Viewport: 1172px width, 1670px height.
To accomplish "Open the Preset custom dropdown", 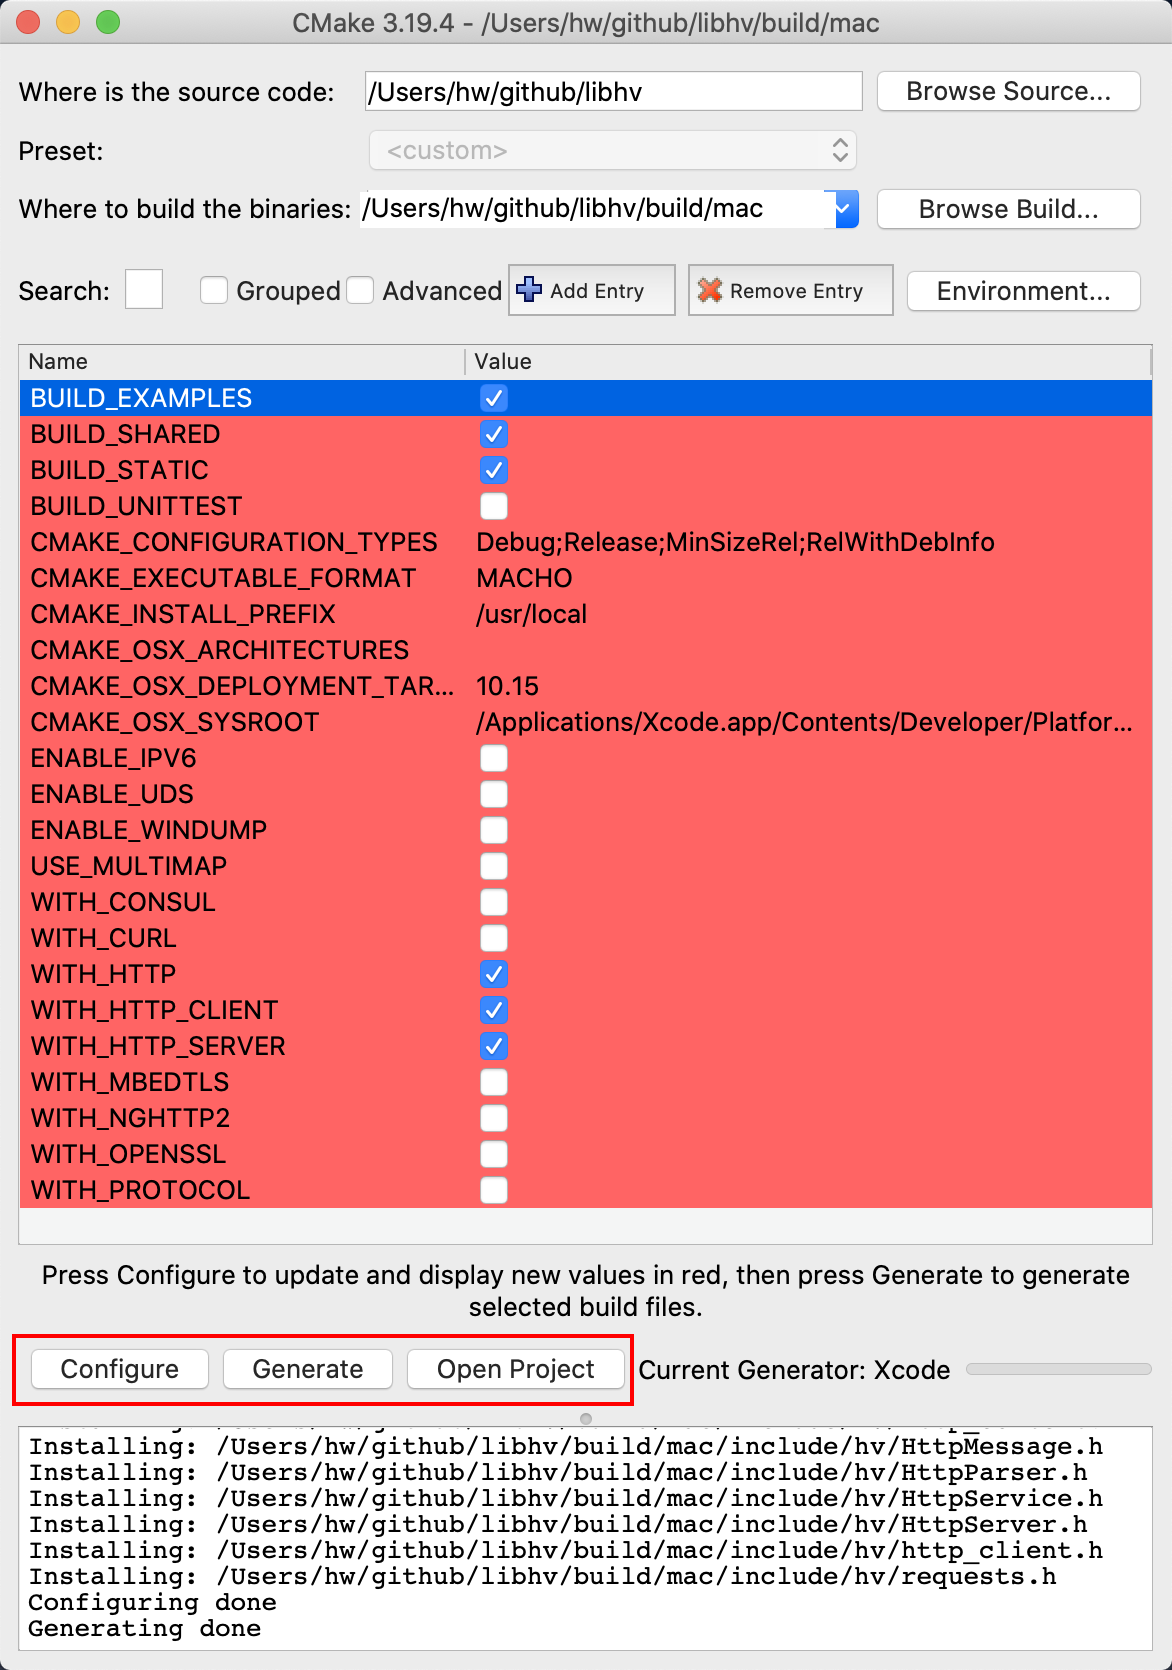I will pyautogui.click(x=612, y=151).
